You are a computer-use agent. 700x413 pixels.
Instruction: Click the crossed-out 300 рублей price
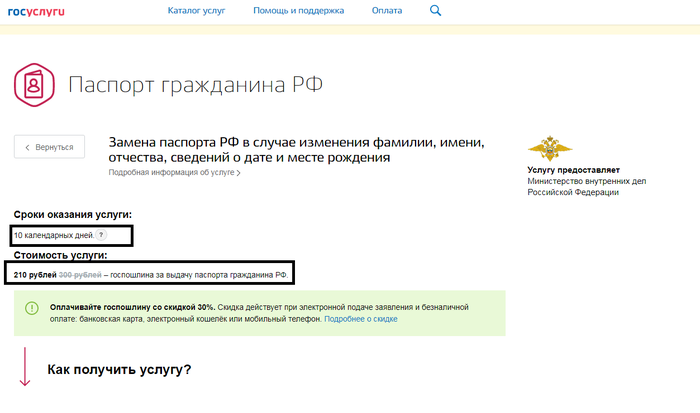[79, 273]
